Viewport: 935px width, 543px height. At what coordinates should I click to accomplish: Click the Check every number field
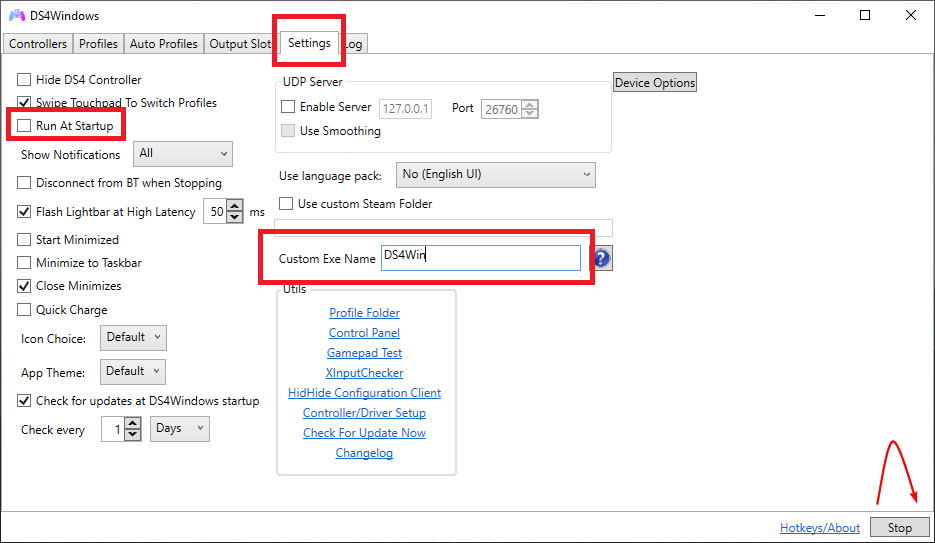tap(113, 429)
